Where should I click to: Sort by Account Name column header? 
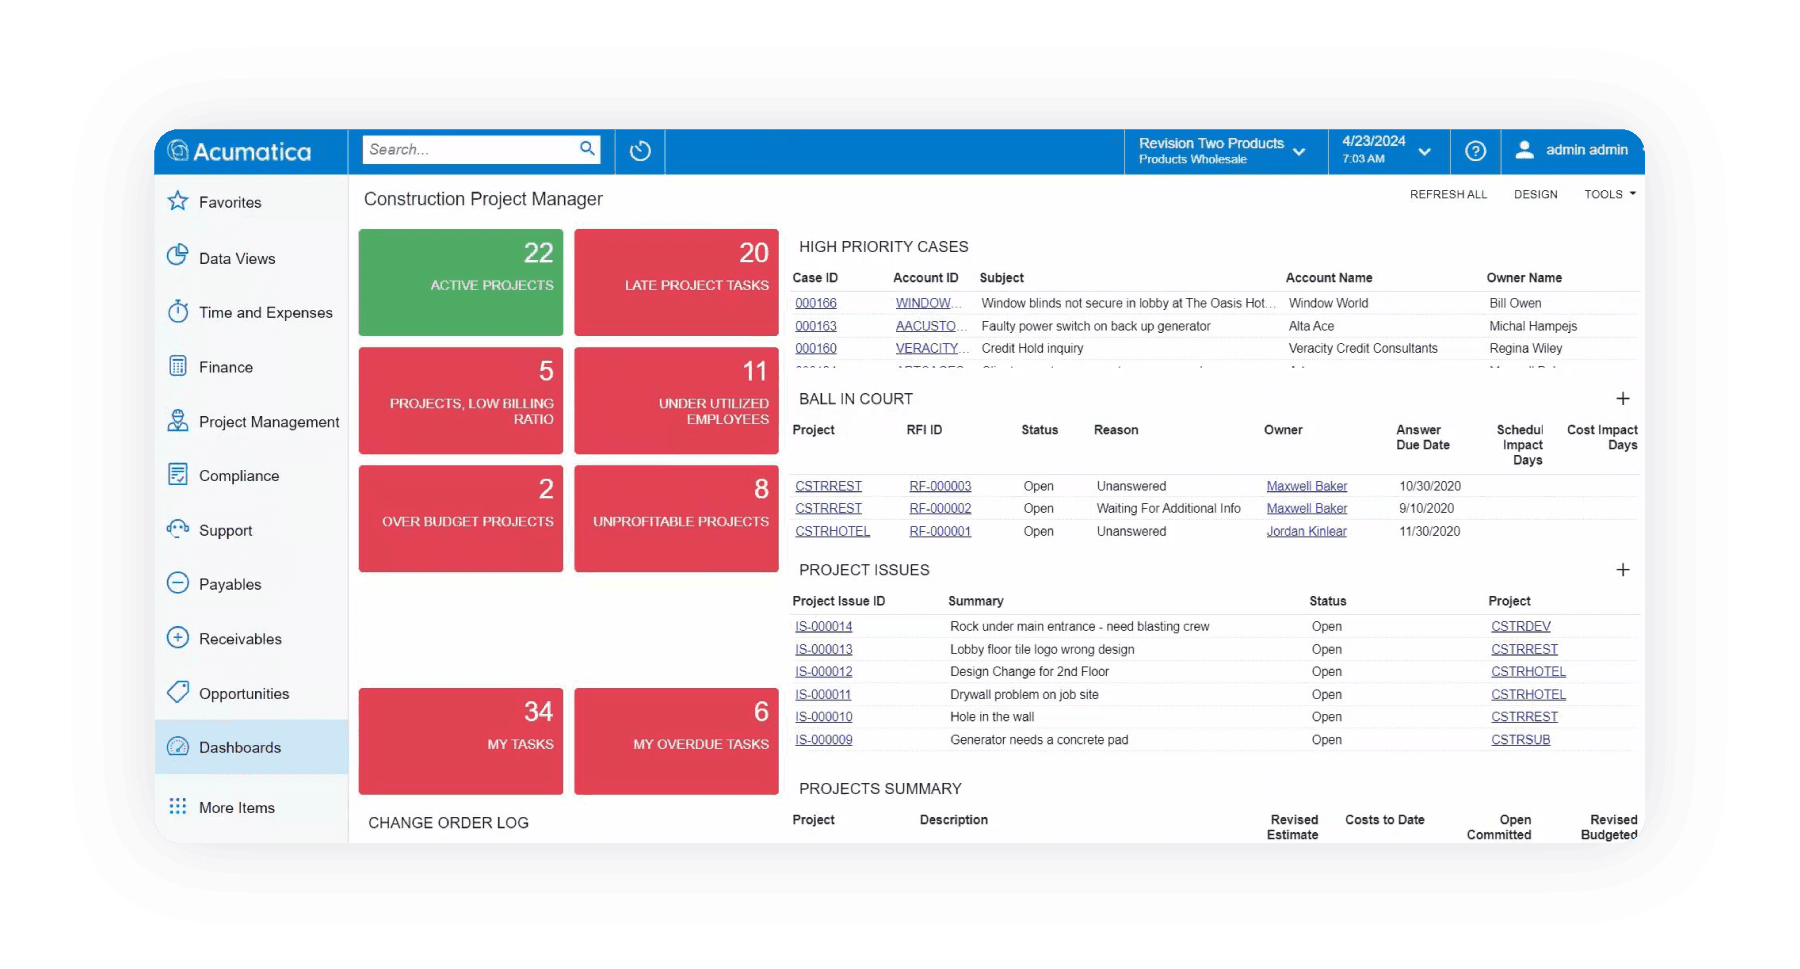pos(1329,278)
